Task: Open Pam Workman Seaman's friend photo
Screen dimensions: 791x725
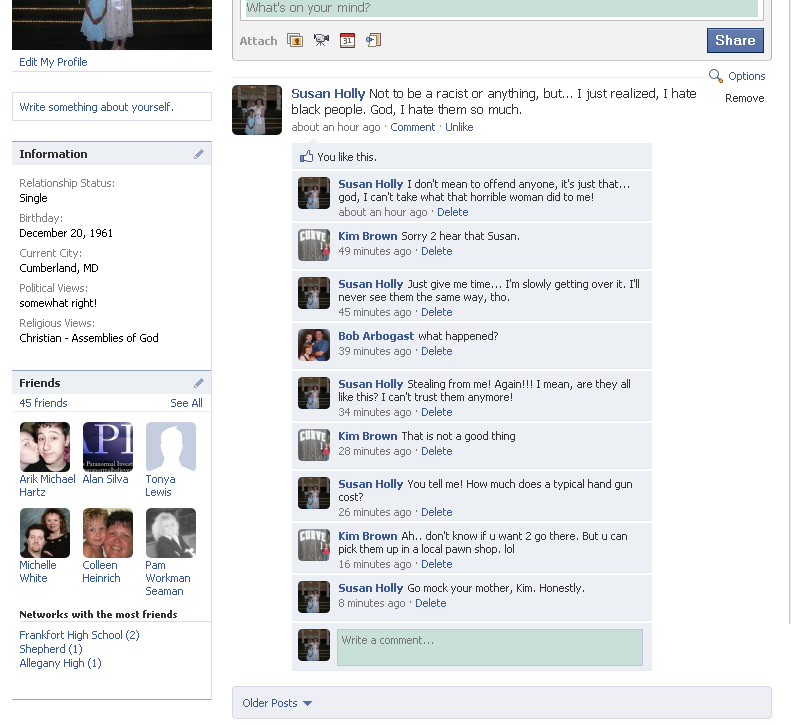Action: click(x=171, y=533)
